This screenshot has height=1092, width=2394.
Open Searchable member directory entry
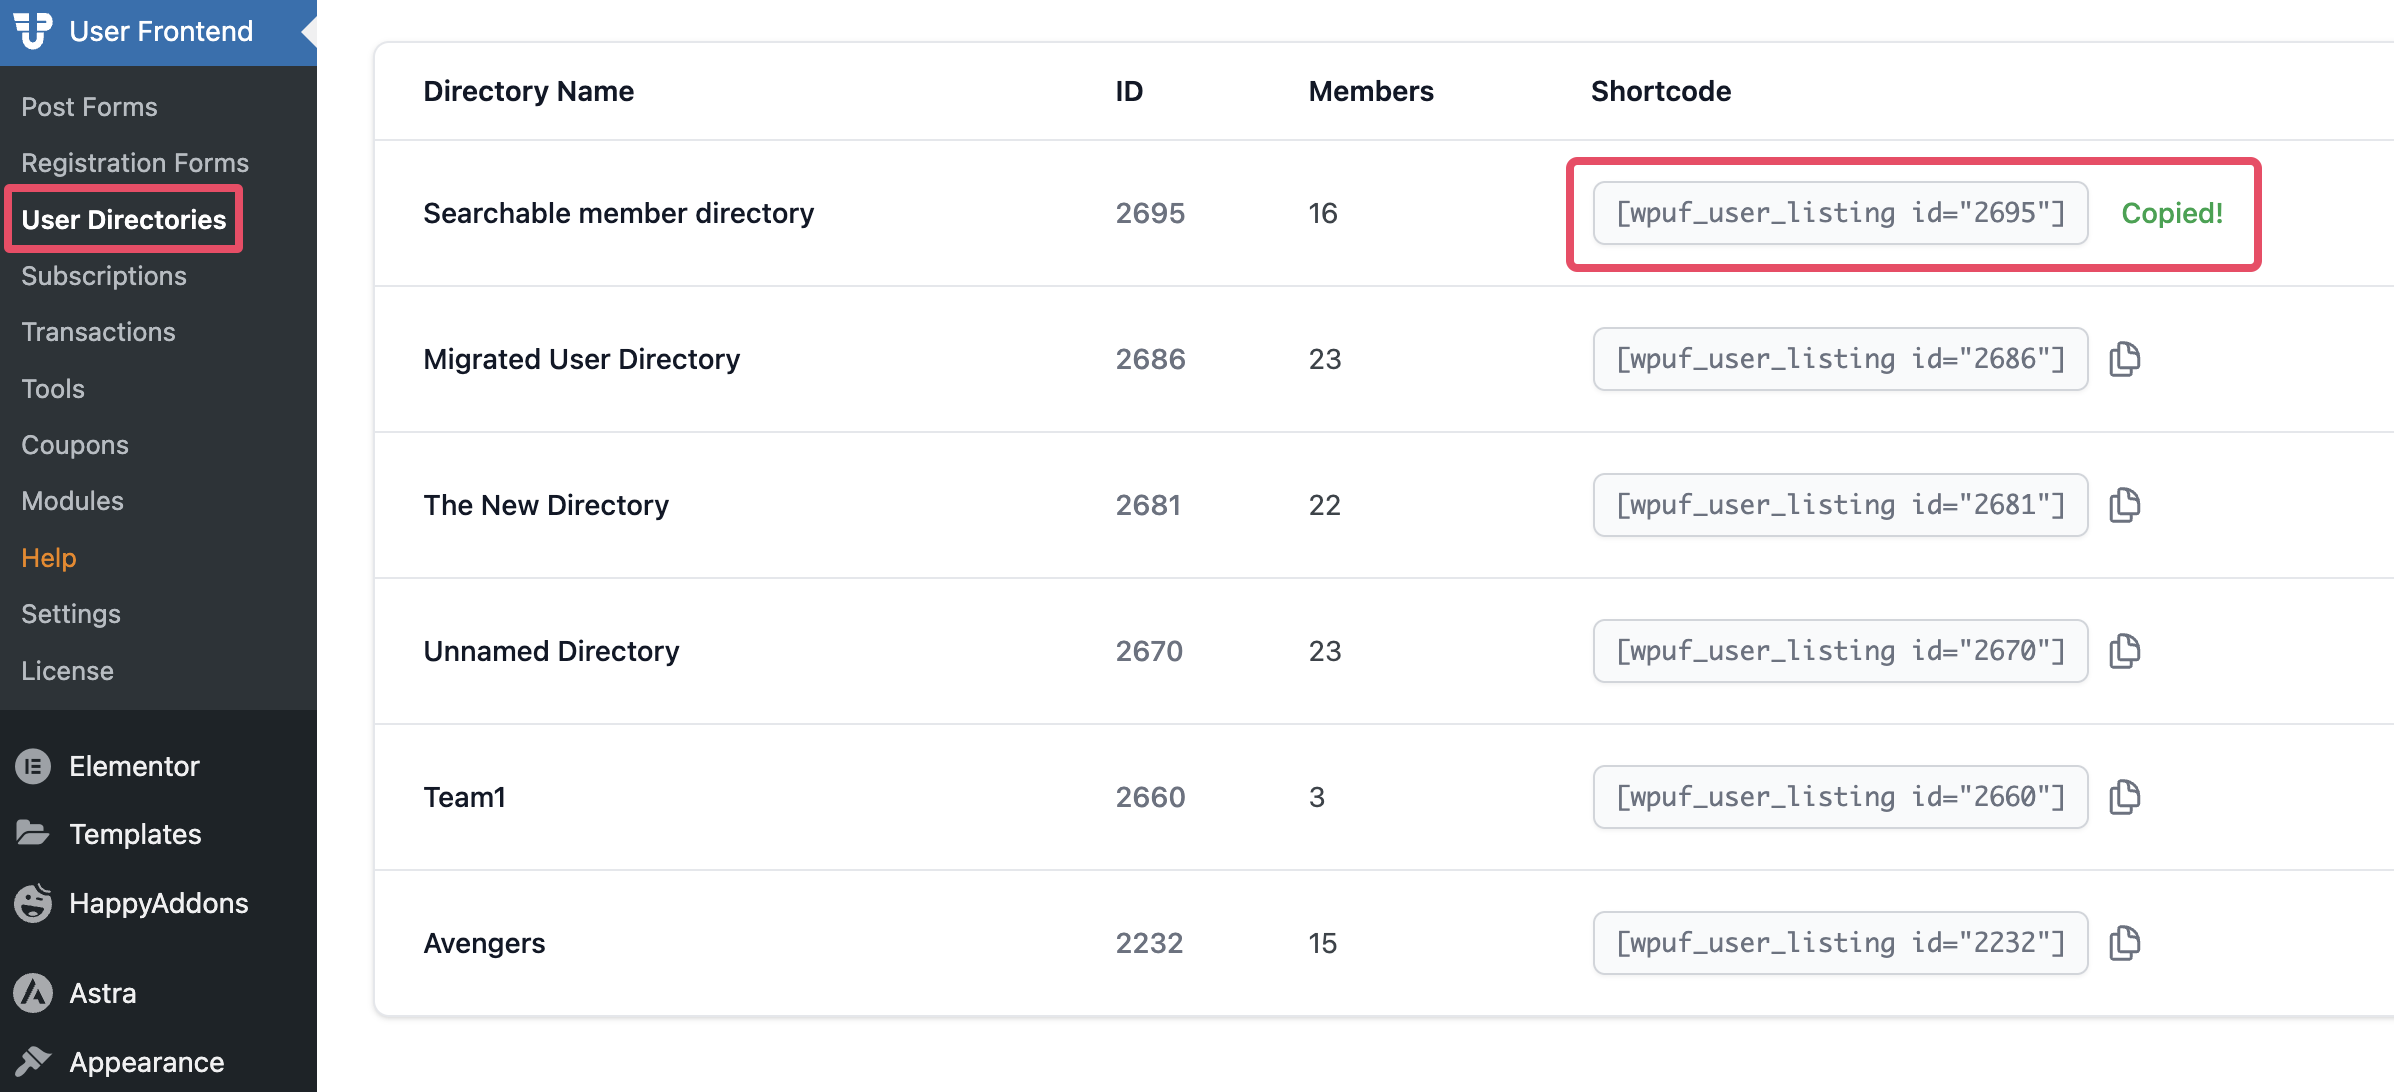618,213
